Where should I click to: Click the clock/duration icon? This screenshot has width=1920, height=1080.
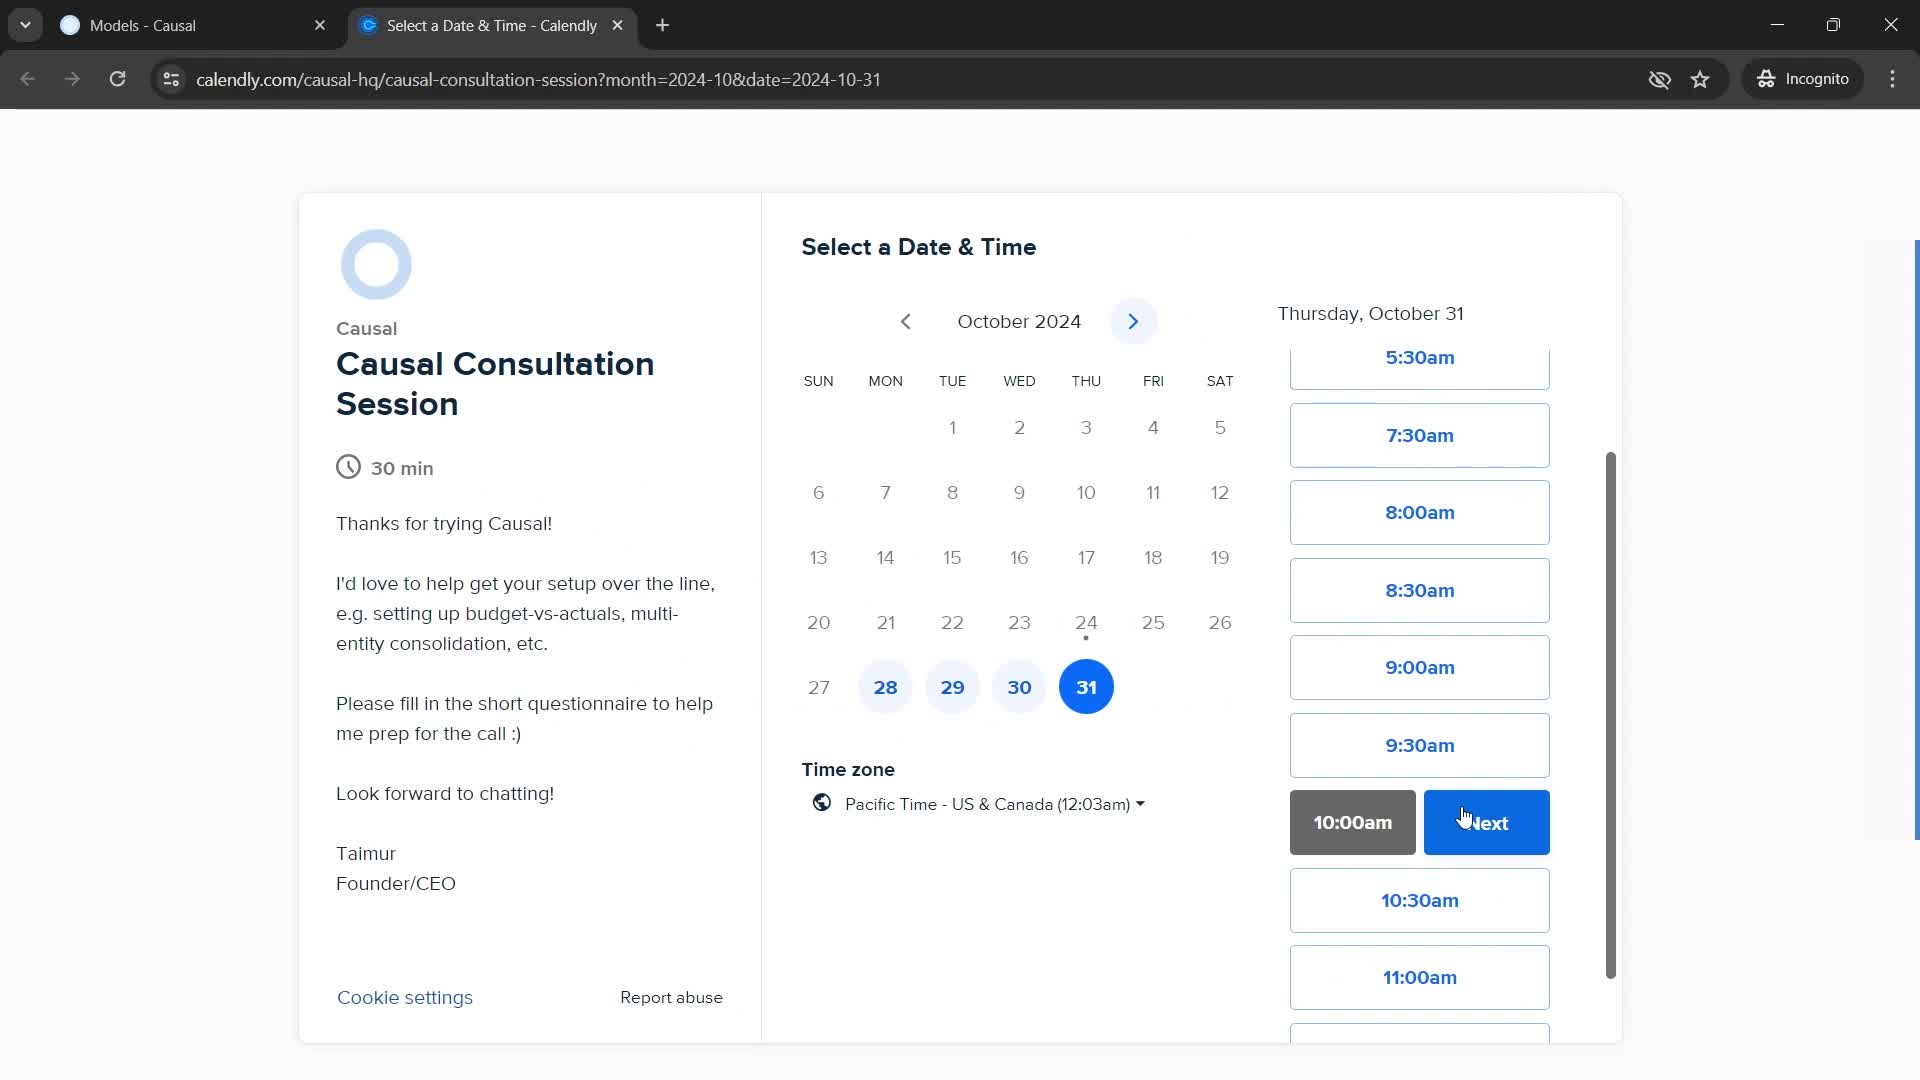pyautogui.click(x=348, y=467)
